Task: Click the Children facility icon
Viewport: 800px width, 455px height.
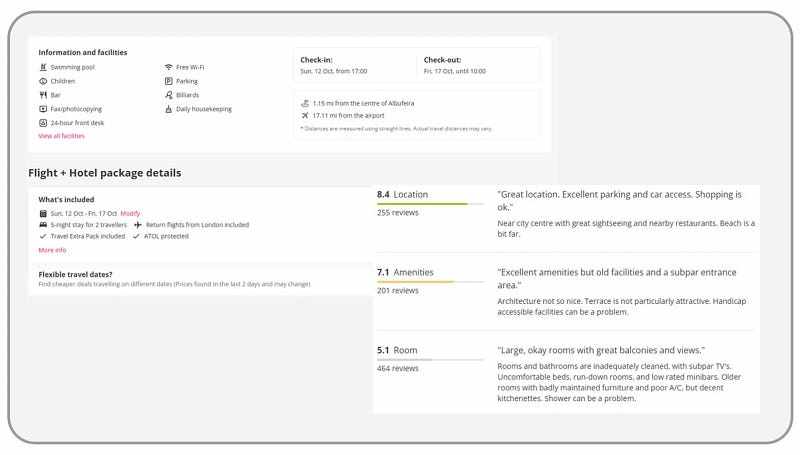Action: coord(43,81)
